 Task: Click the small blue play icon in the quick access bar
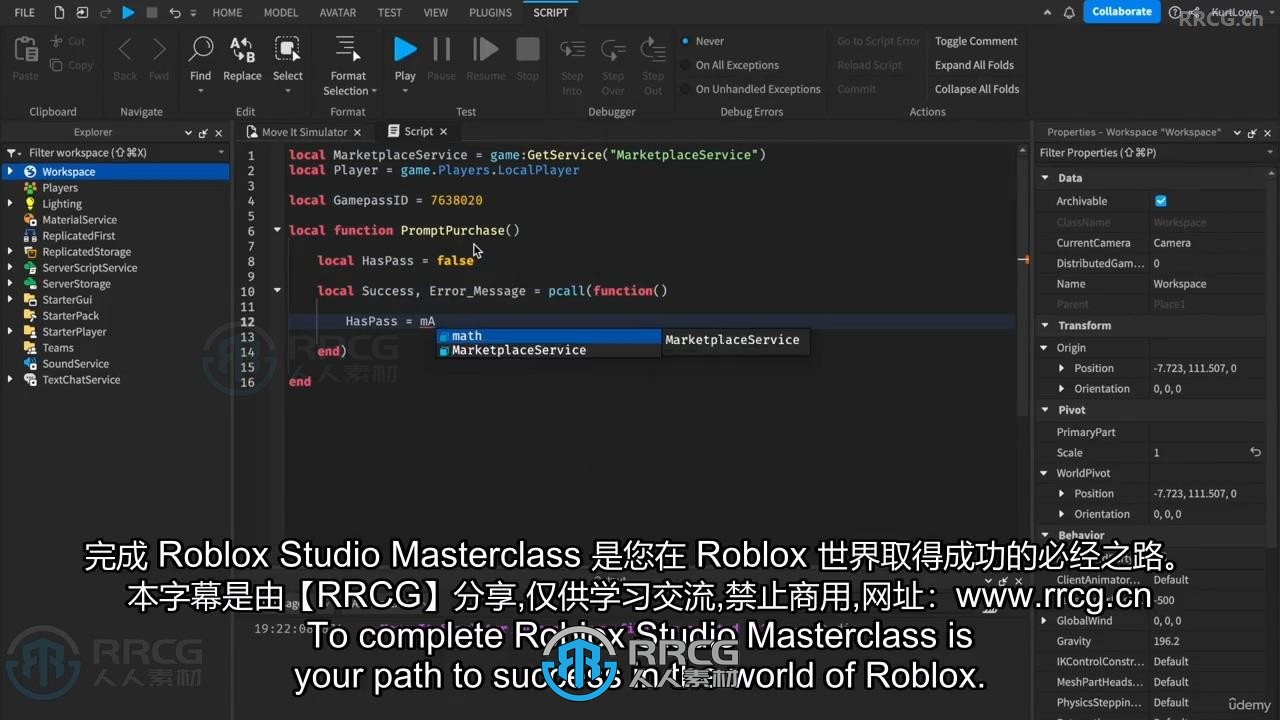128,12
